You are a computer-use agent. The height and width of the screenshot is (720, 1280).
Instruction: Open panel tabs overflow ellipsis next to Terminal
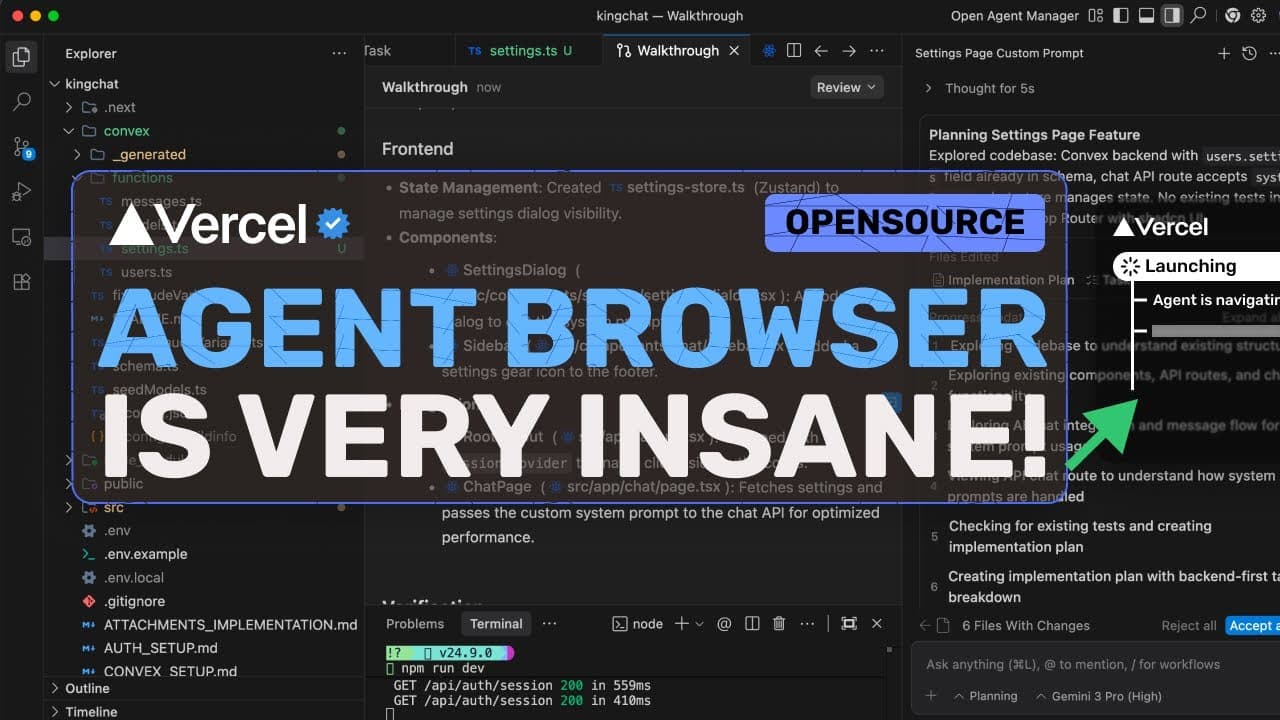point(549,623)
